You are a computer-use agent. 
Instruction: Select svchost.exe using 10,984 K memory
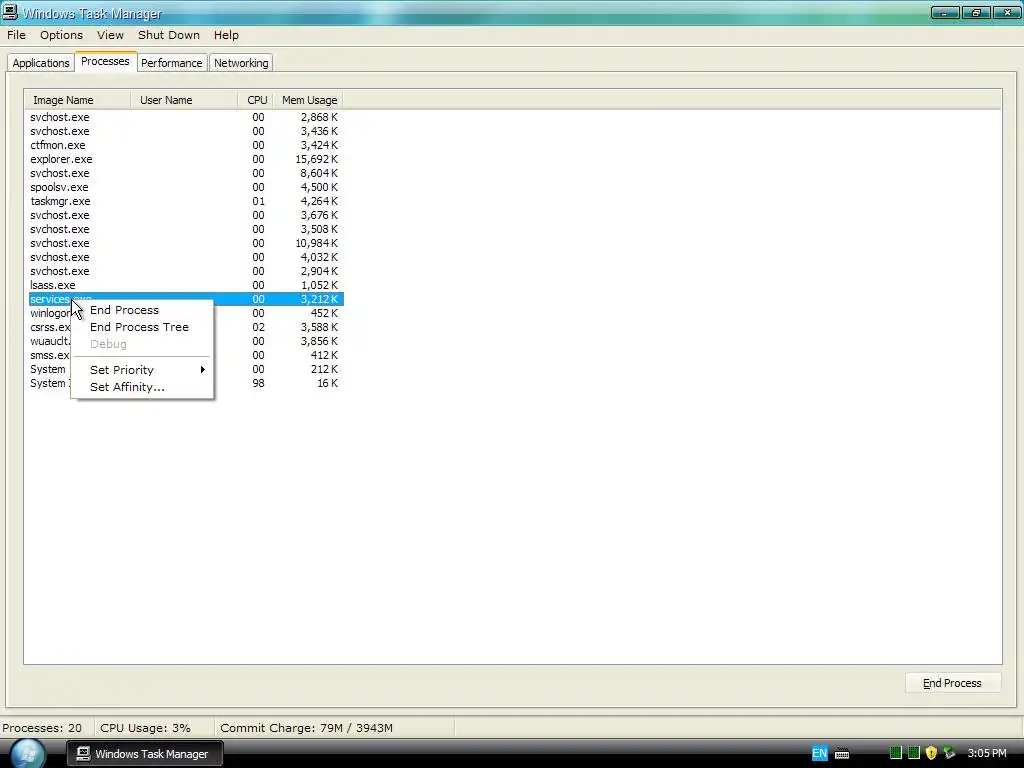tap(185, 243)
